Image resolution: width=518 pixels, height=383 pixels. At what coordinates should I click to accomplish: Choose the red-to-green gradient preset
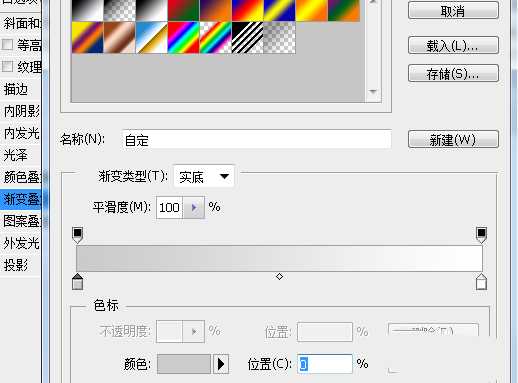(183, 10)
